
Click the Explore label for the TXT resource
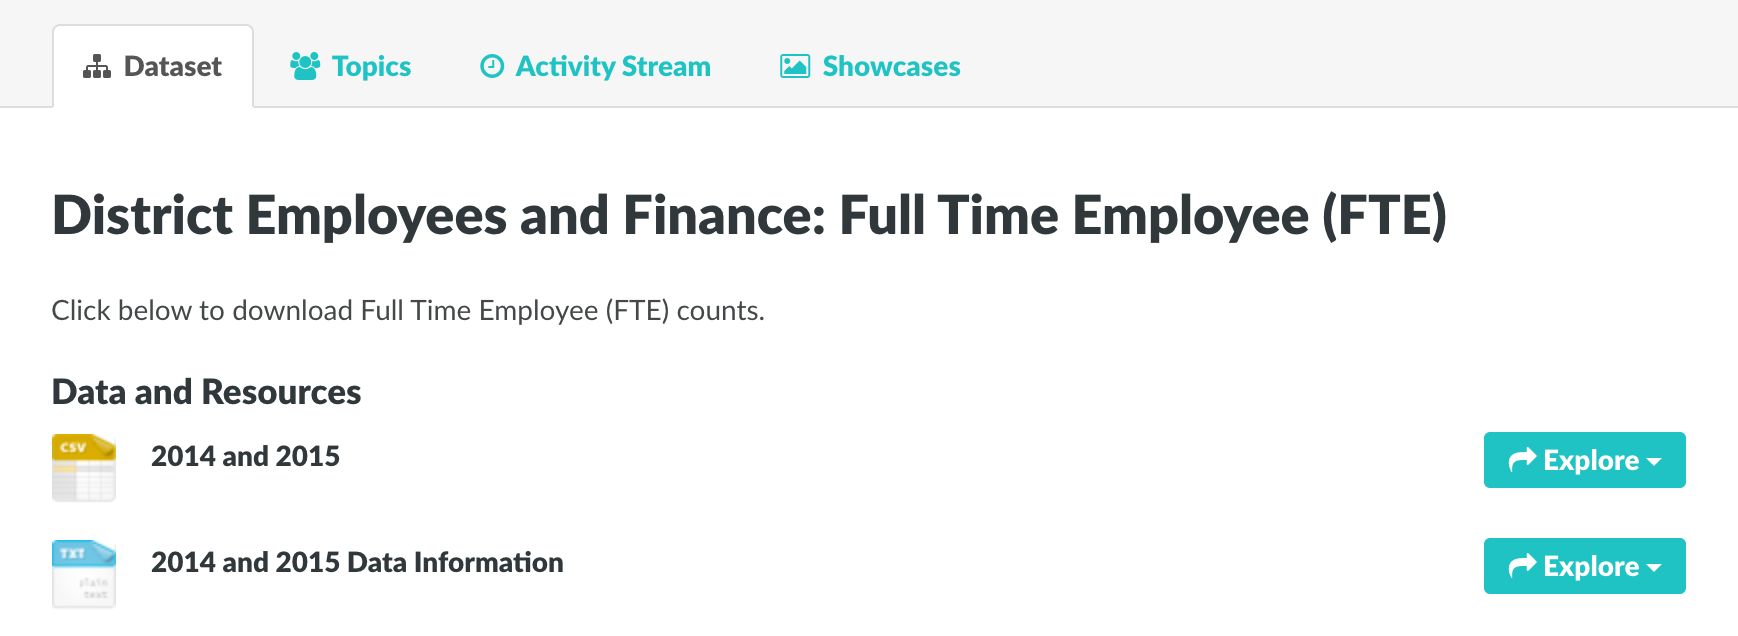click(1591, 566)
